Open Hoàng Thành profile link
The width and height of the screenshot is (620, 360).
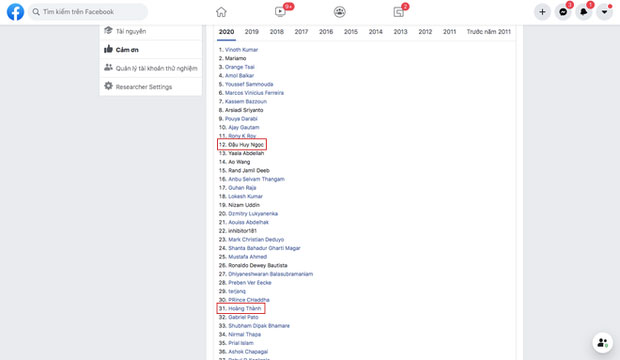(x=245, y=309)
